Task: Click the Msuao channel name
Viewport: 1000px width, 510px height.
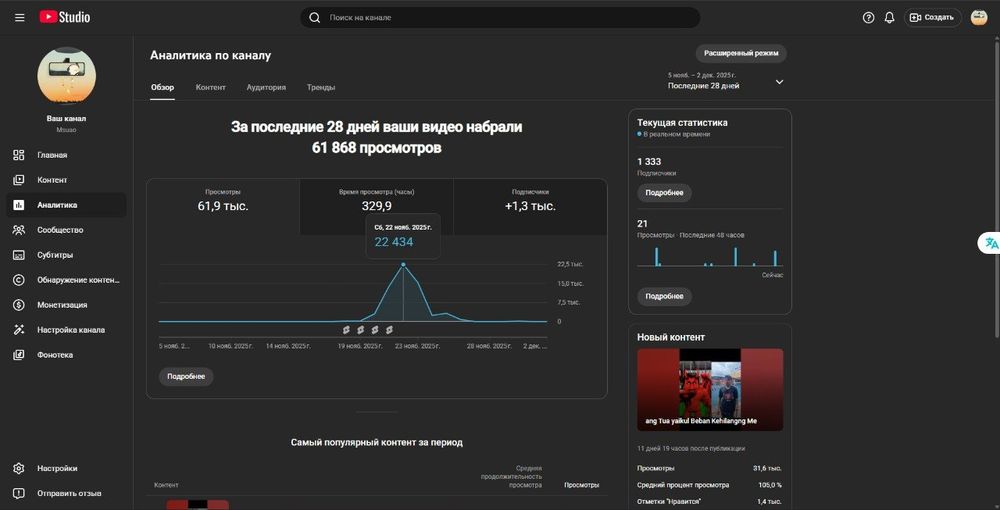Action: [x=66, y=129]
